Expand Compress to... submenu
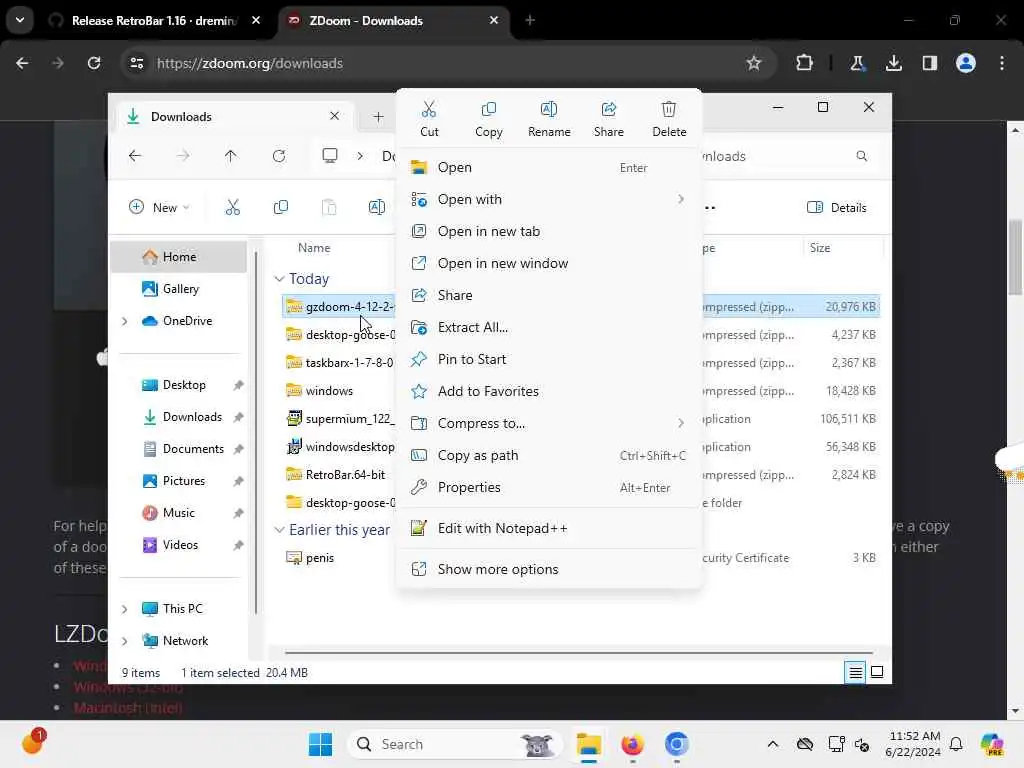1024x768 pixels. point(549,423)
